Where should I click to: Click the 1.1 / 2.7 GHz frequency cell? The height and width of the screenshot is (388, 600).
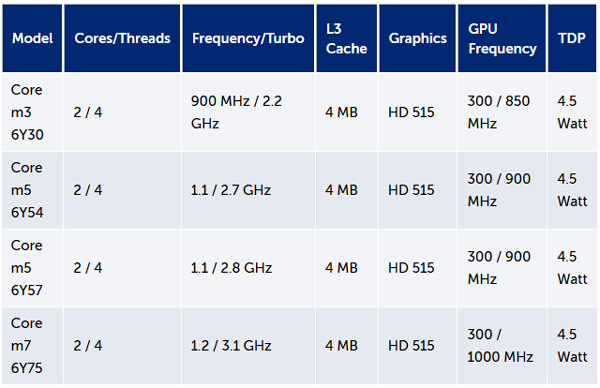248,190
